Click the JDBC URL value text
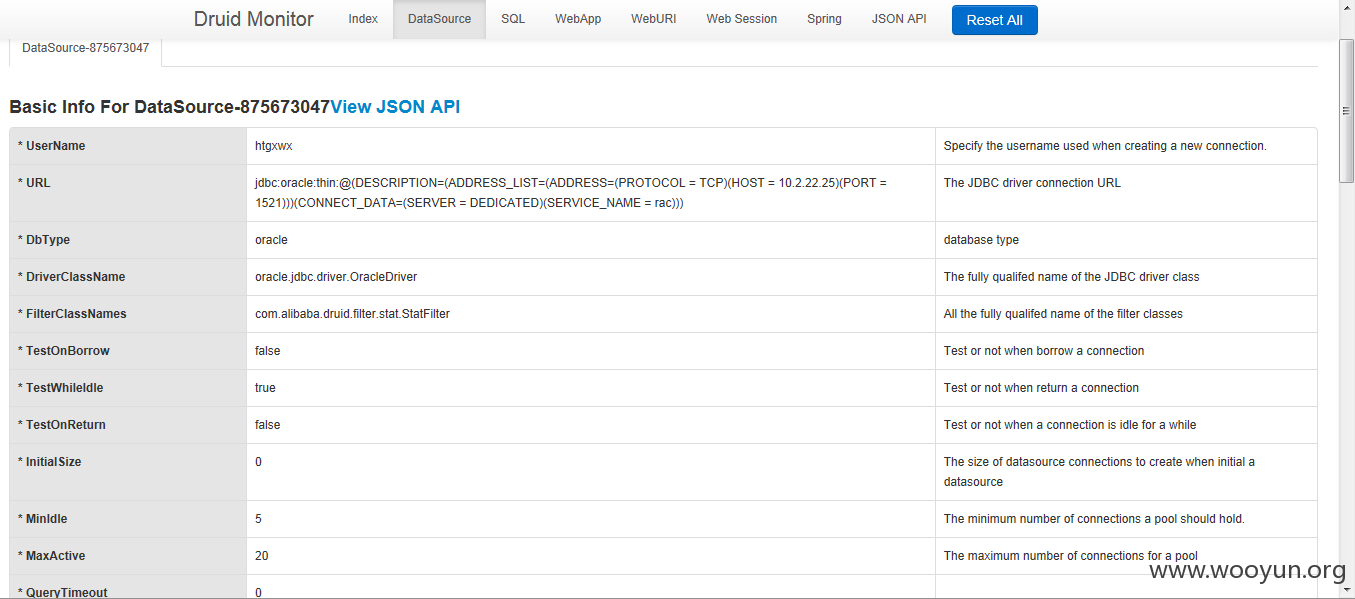This screenshot has height=599, width=1355. click(x=571, y=193)
